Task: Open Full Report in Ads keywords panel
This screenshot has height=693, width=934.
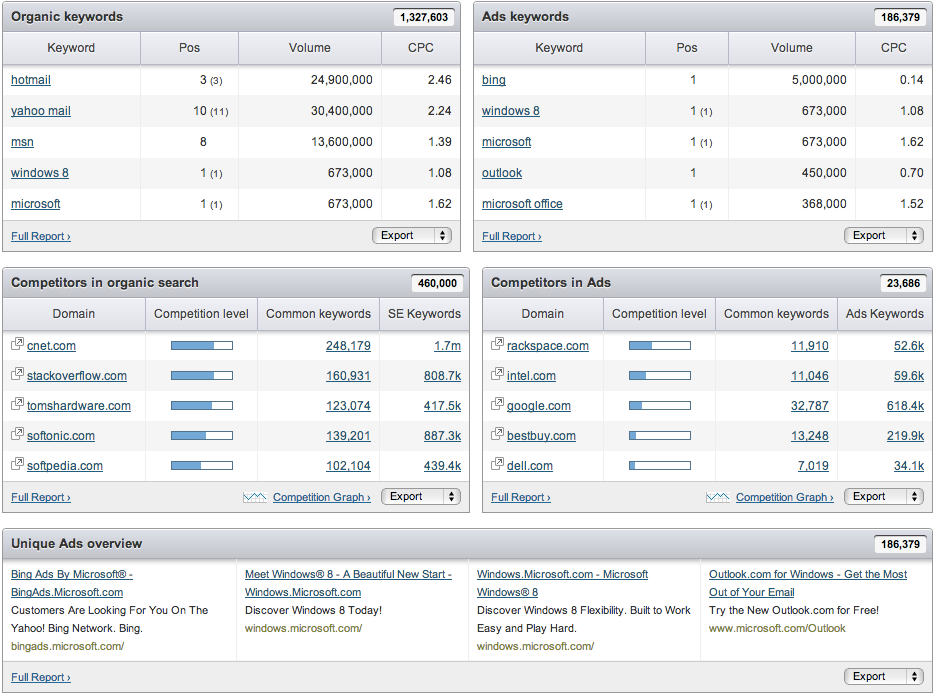Action: click(512, 236)
